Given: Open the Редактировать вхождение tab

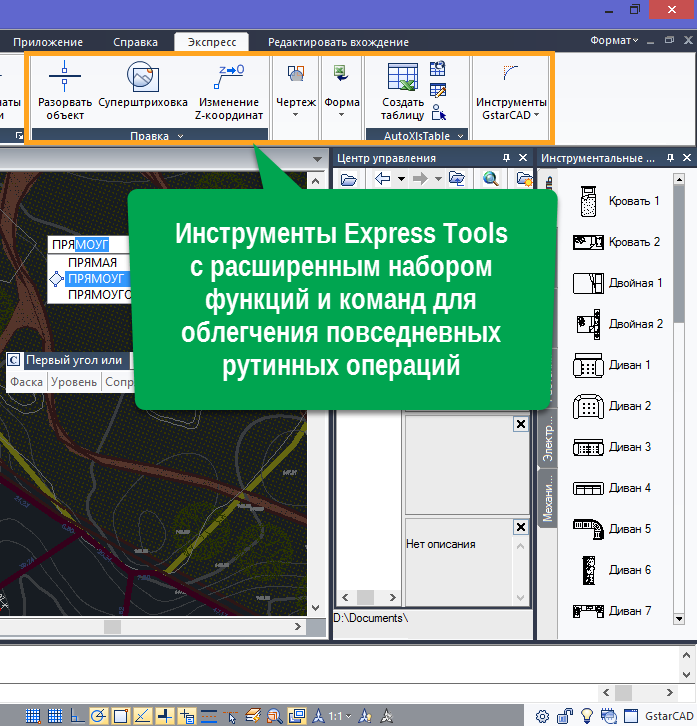Looking at the screenshot, I should 338,42.
